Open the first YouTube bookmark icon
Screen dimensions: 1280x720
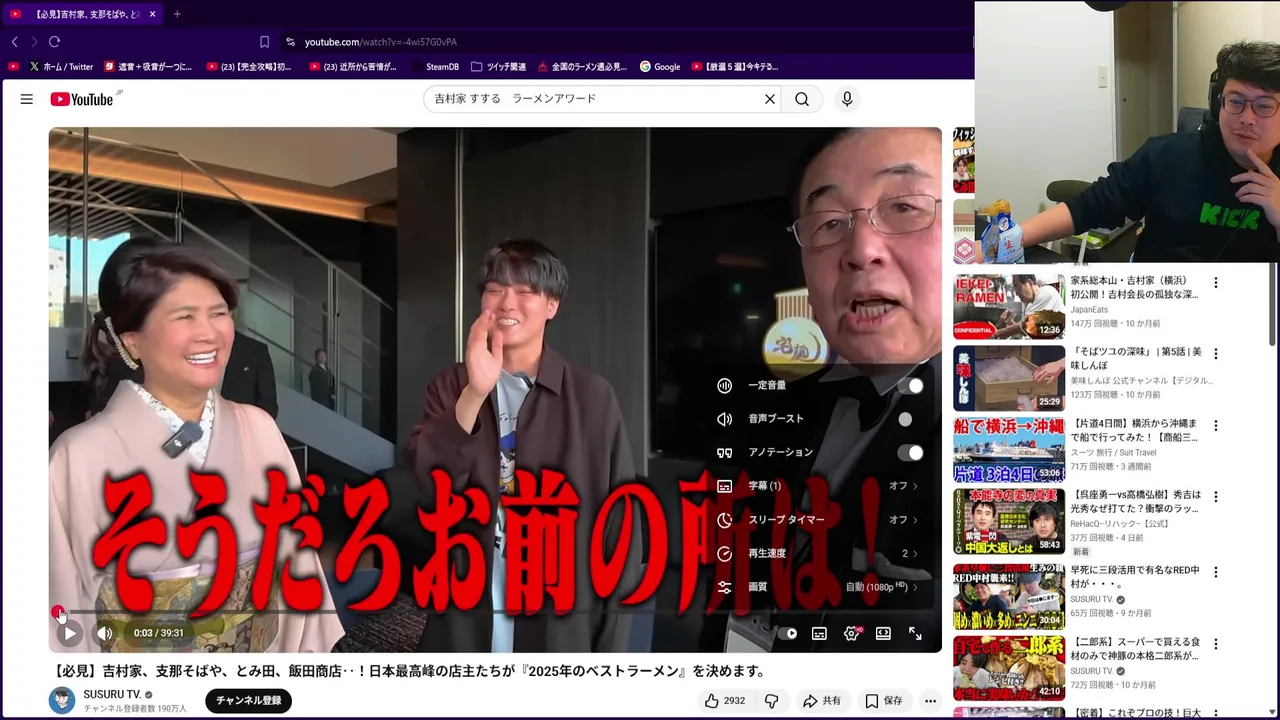point(13,67)
